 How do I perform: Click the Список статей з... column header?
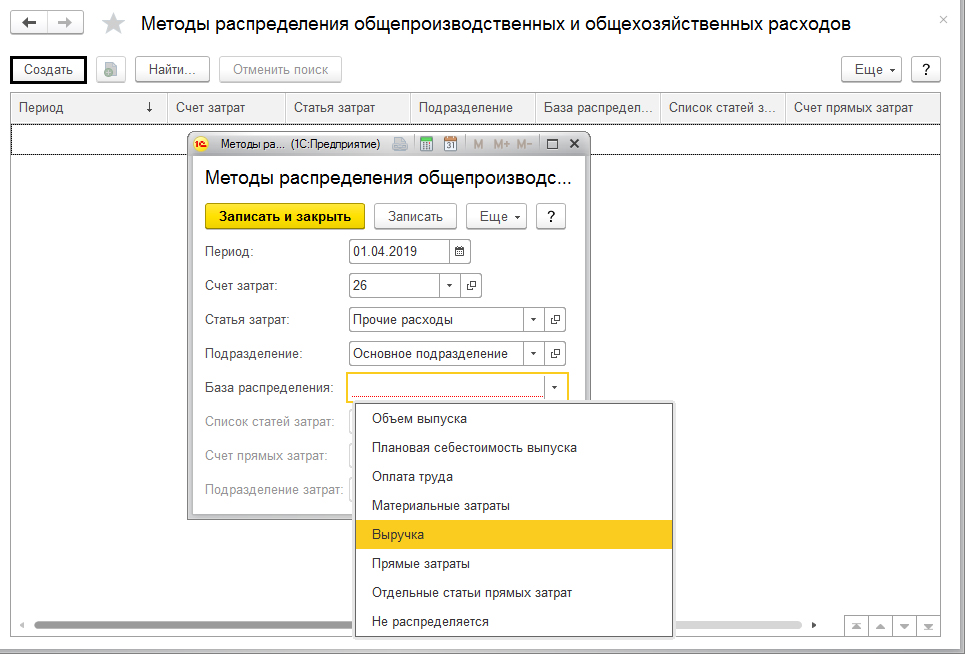pyautogui.click(x=723, y=108)
